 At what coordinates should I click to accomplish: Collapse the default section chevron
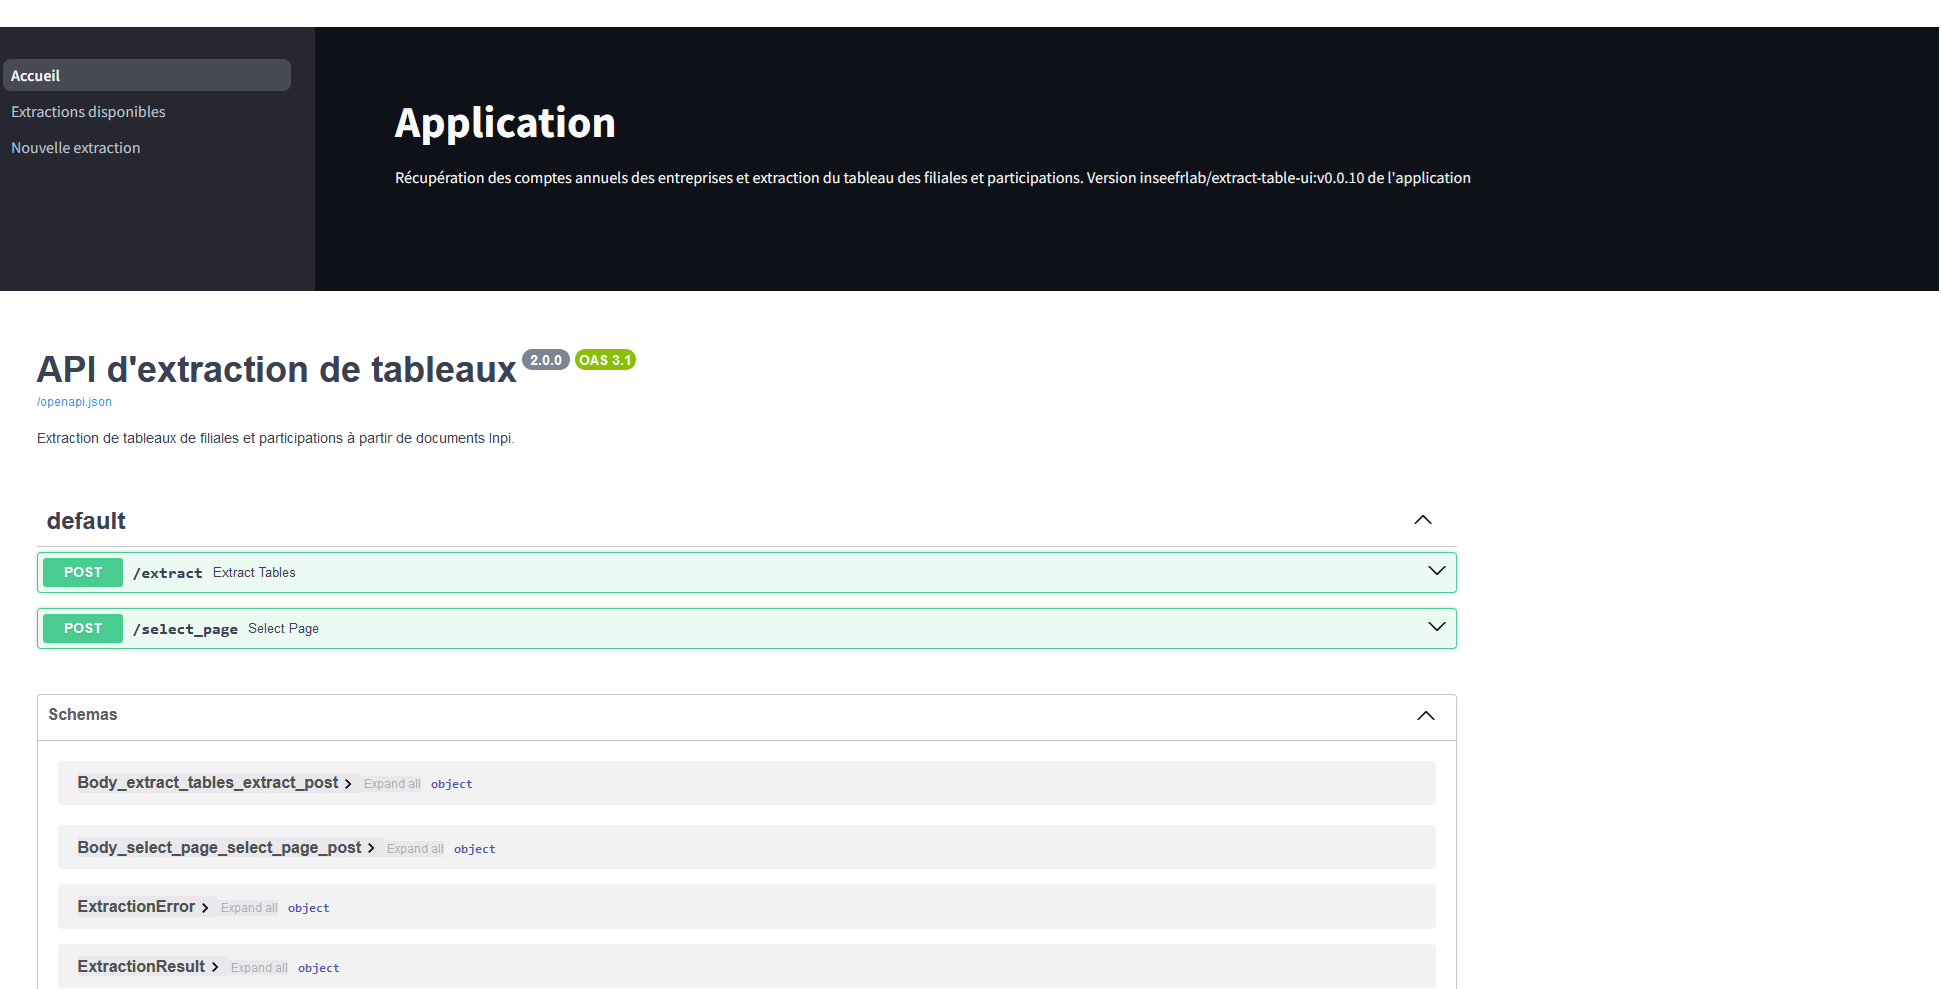1422,520
